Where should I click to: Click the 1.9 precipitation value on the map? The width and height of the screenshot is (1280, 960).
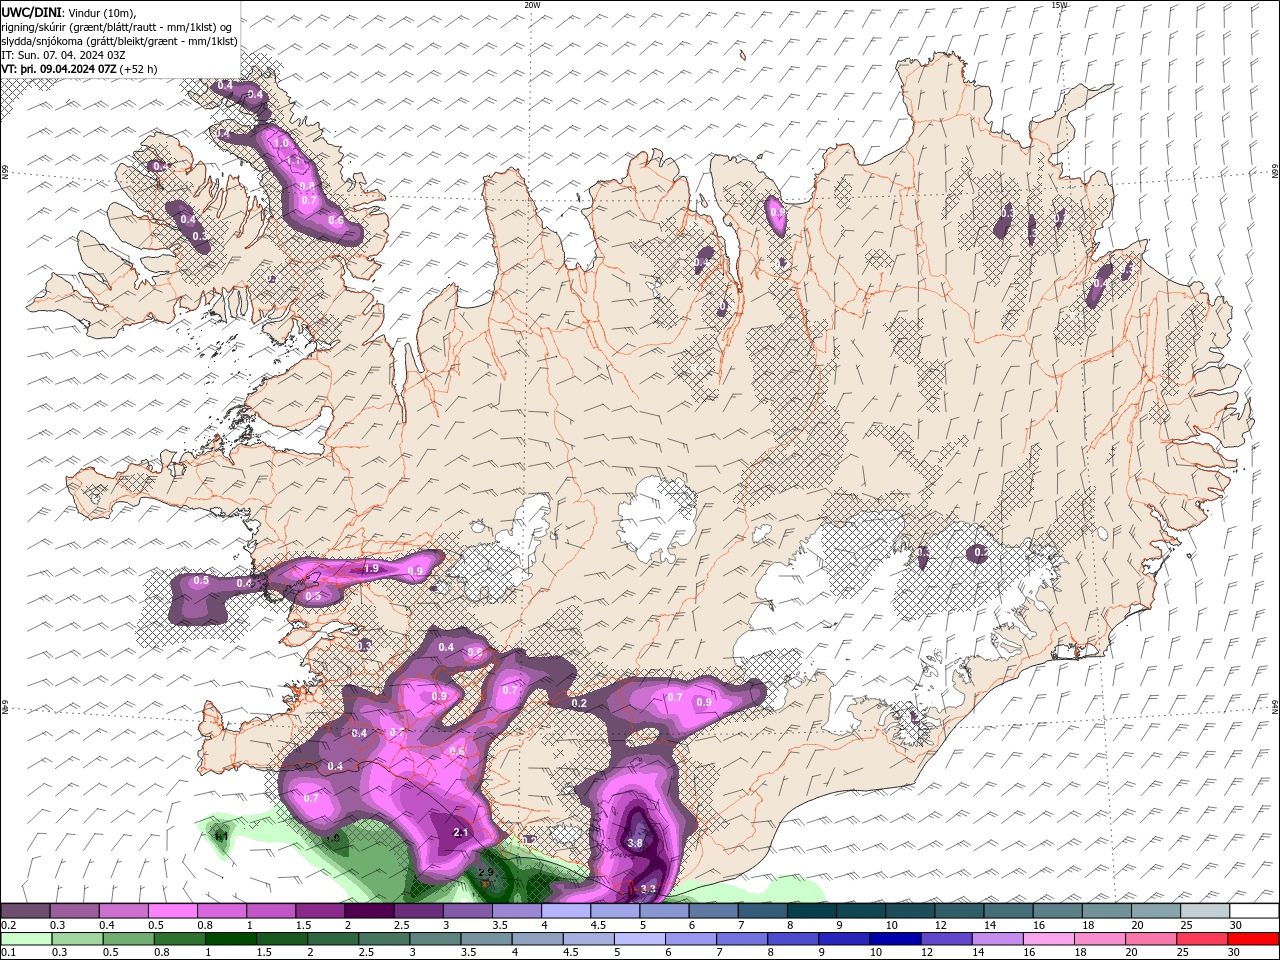[371, 568]
